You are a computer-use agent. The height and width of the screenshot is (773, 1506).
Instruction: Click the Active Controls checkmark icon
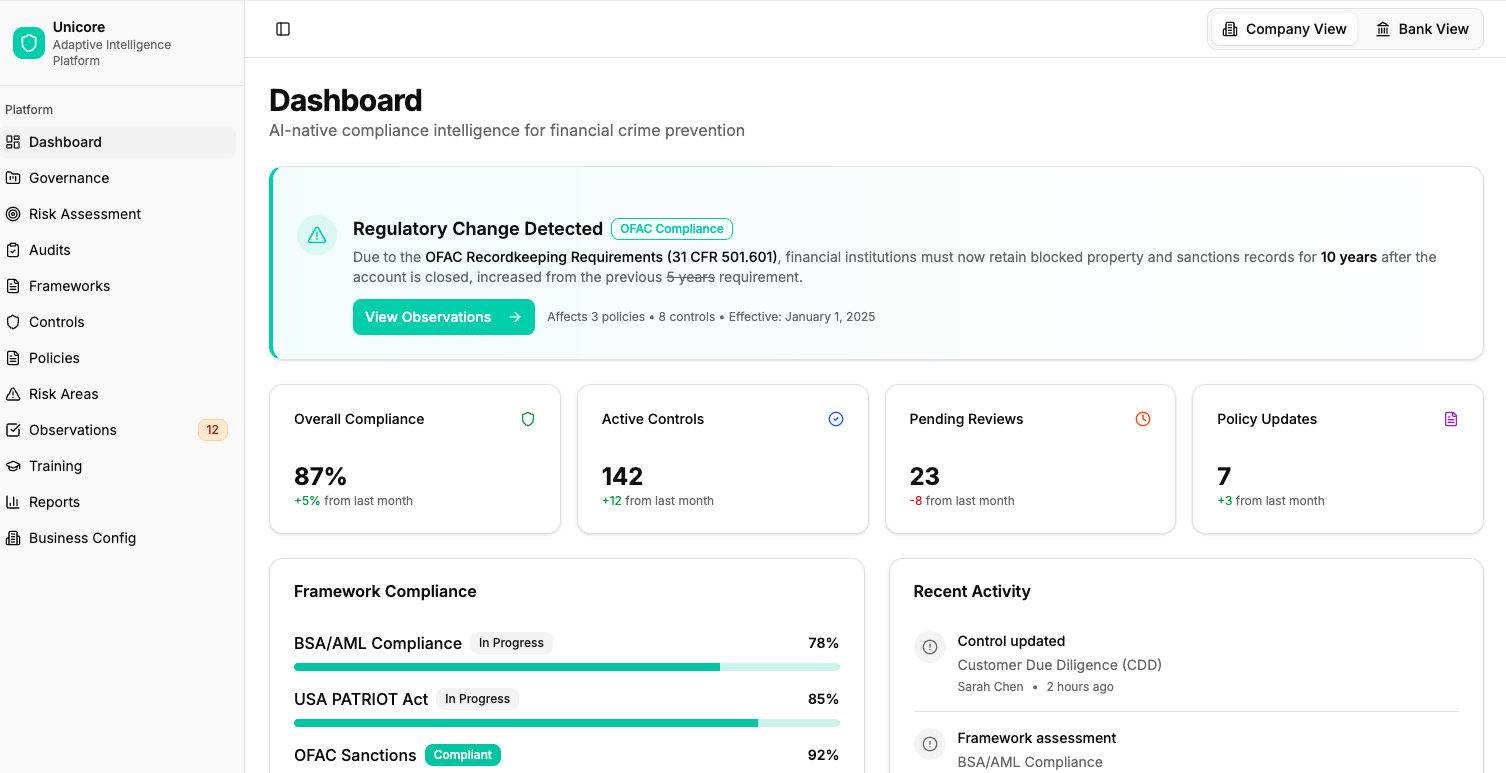pyautogui.click(x=836, y=419)
